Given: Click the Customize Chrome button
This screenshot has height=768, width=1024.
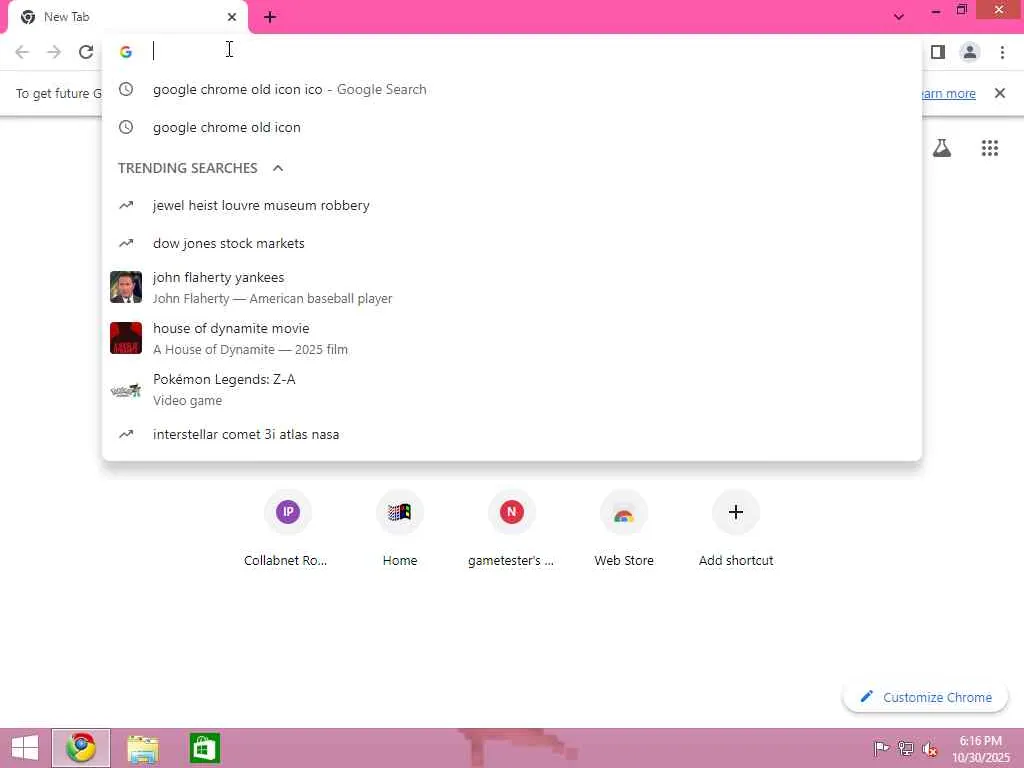Looking at the screenshot, I should (925, 697).
